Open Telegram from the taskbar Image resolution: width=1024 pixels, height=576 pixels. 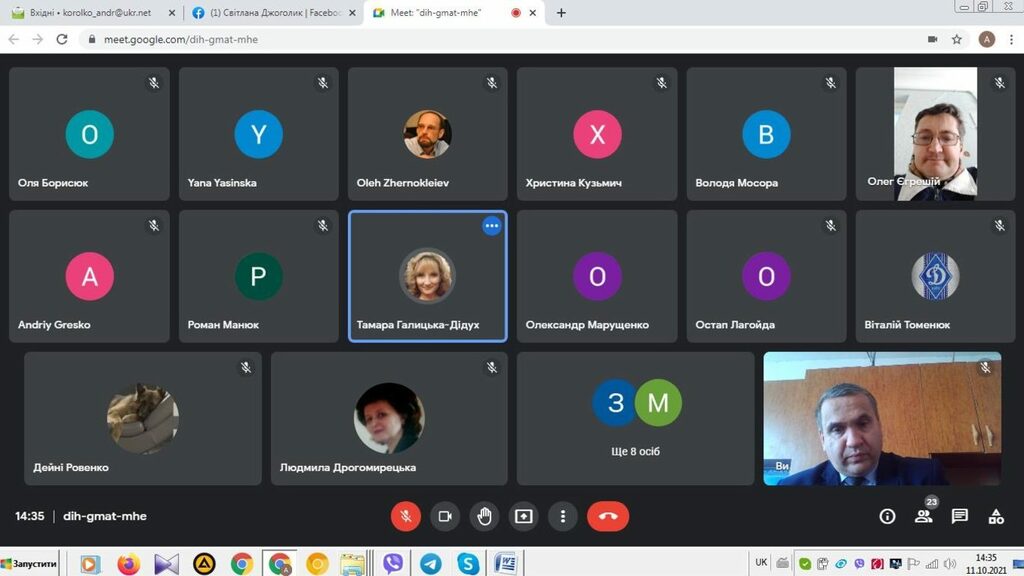430,563
